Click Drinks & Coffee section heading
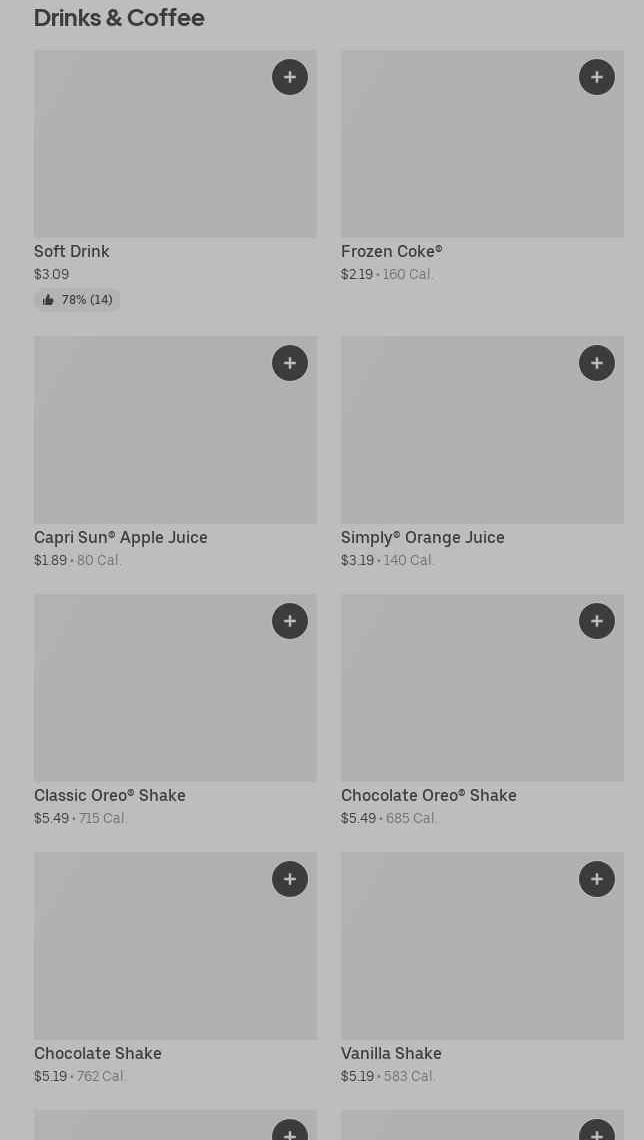 pyautogui.click(x=119, y=18)
